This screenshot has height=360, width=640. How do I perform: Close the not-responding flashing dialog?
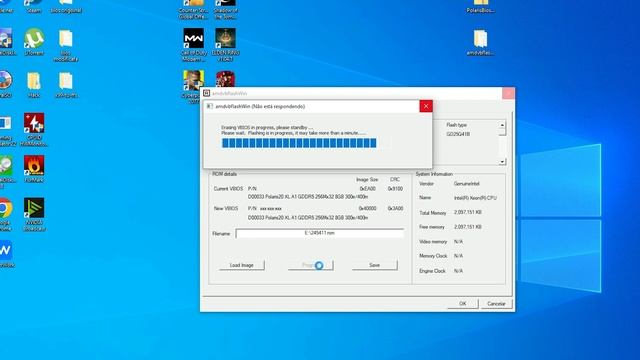tap(426, 106)
